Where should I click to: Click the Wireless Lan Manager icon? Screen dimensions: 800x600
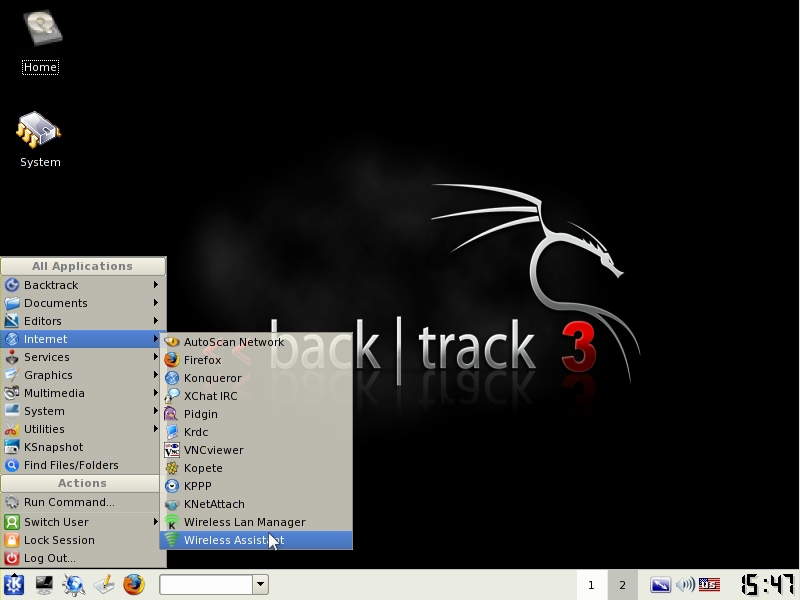(172, 522)
